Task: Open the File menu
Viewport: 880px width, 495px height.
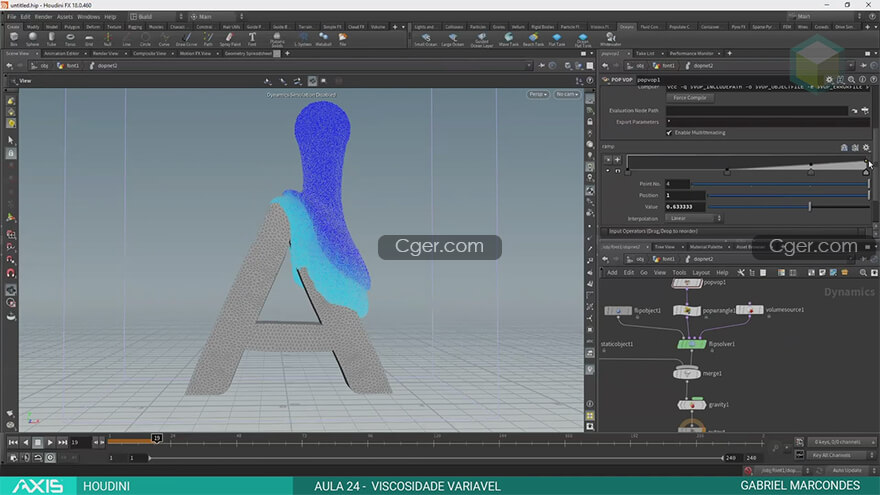Action: [x=11, y=17]
